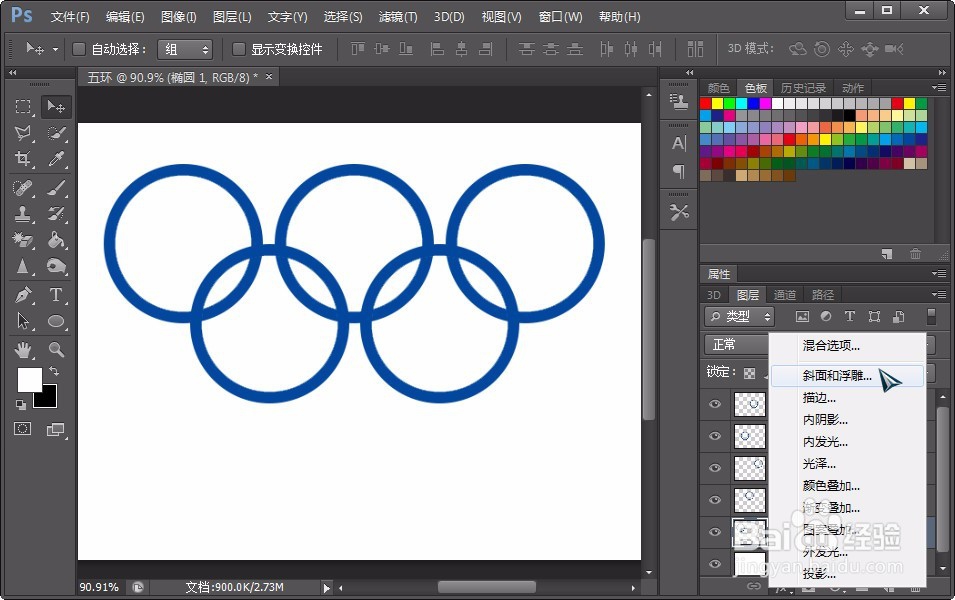
Task: Select the Spot Healing Brush tool
Action: [x=23, y=188]
